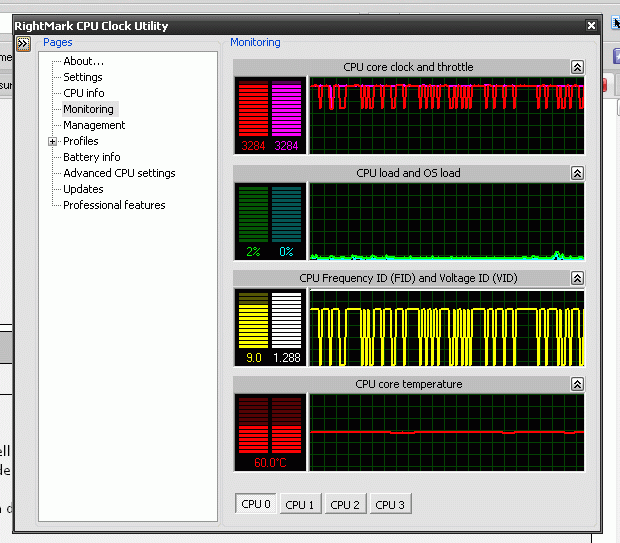Click the magenta throttle bar meter
The width and height of the screenshot is (620, 543).
(286, 109)
